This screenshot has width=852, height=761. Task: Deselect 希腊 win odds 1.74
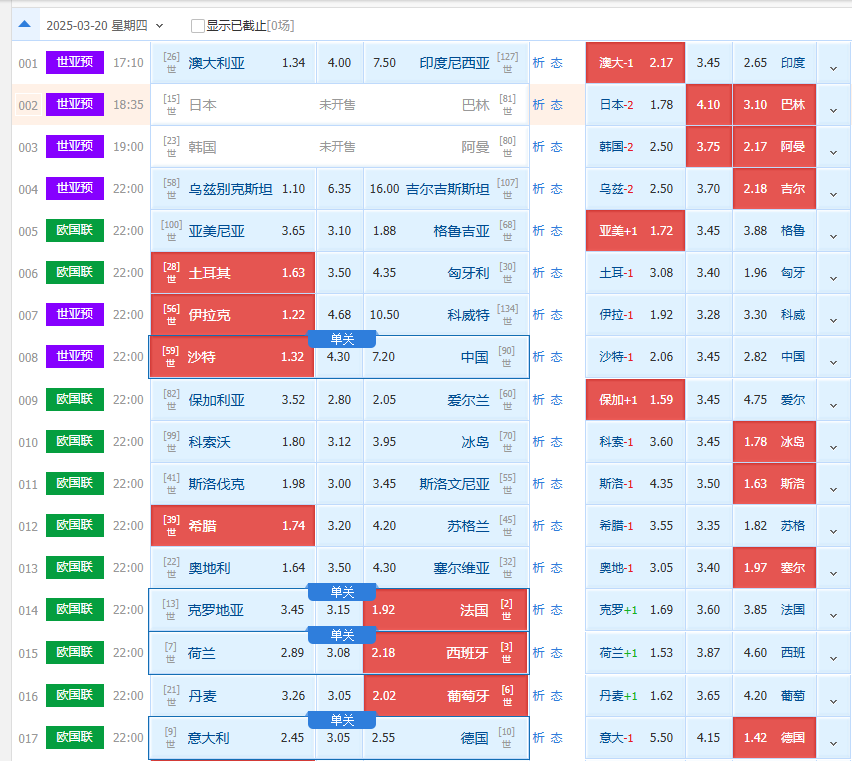point(233,526)
